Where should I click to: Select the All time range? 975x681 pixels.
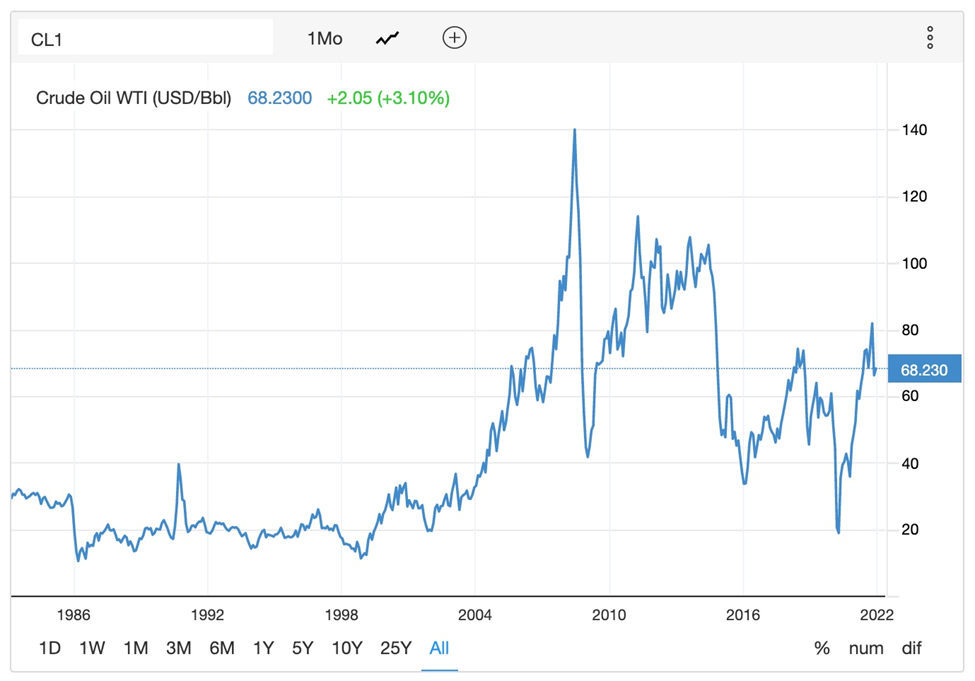coord(439,648)
